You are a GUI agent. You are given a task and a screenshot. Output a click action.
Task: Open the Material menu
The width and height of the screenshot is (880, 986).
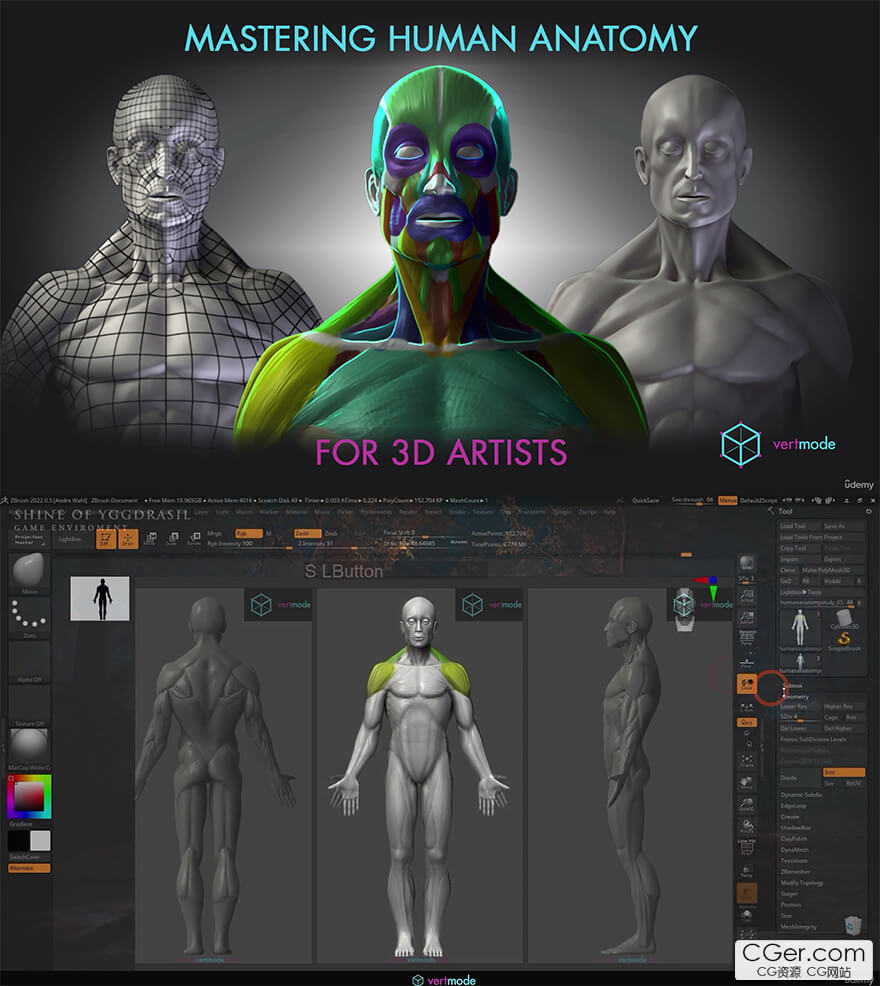coord(296,512)
